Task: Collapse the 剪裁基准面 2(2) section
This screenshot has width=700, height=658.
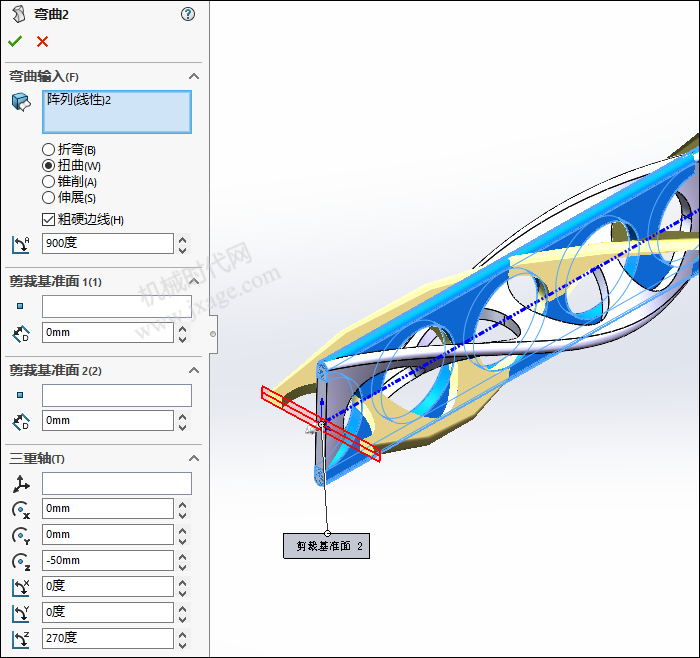Action: pos(194,370)
